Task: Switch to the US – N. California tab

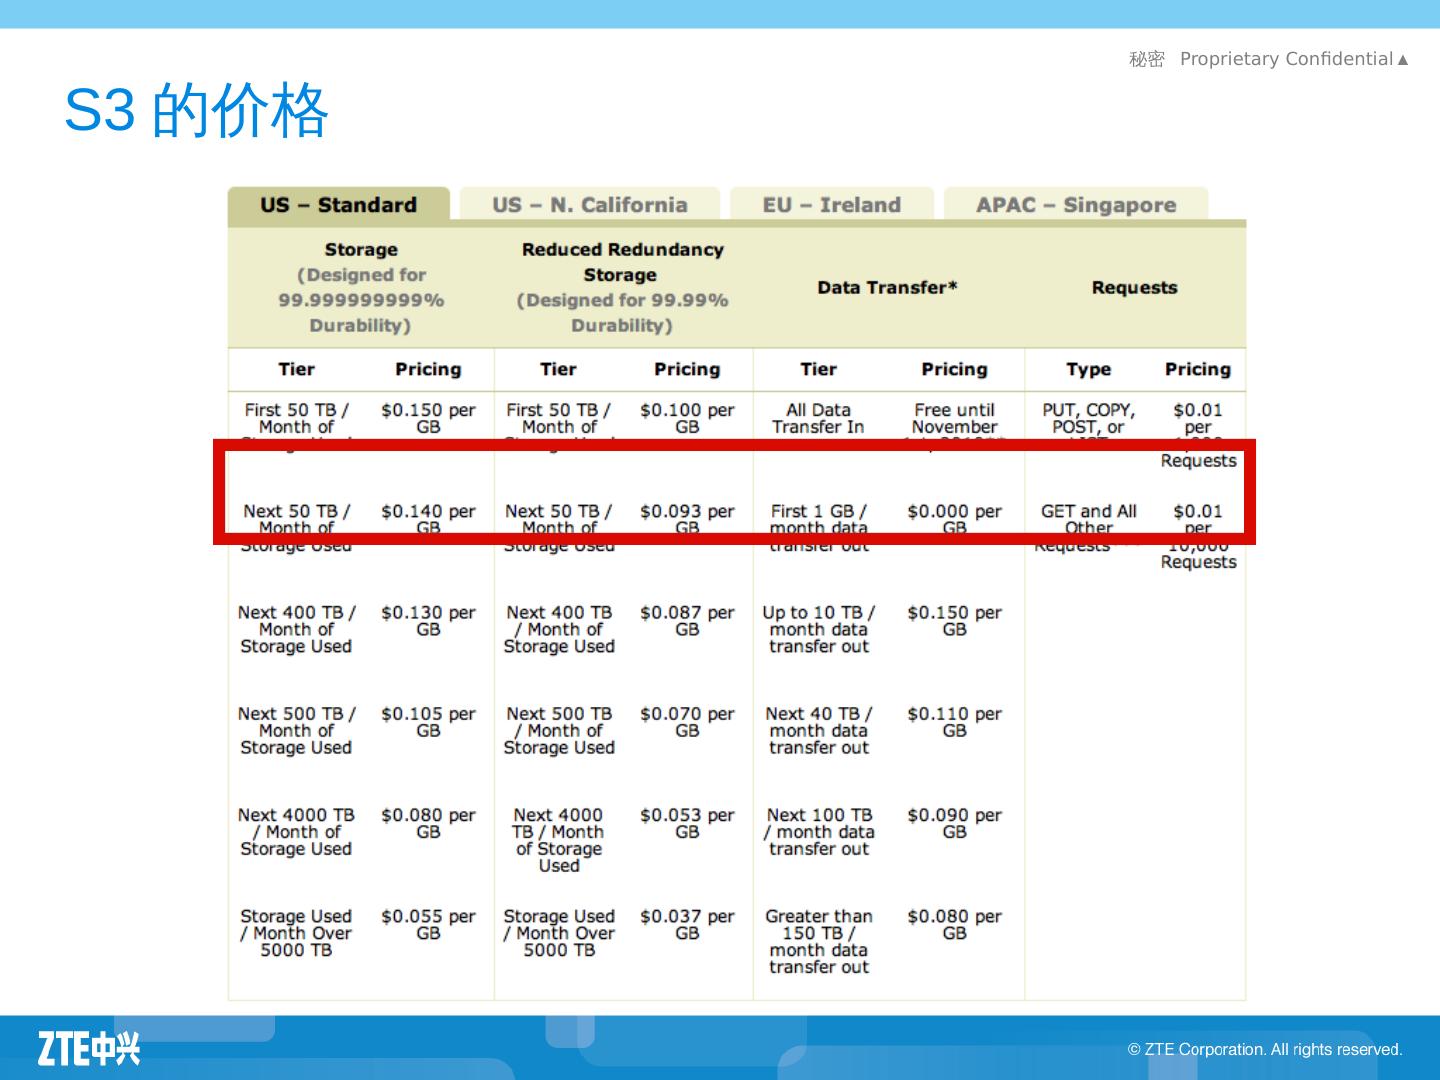Action: pyautogui.click(x=589, y=205)
